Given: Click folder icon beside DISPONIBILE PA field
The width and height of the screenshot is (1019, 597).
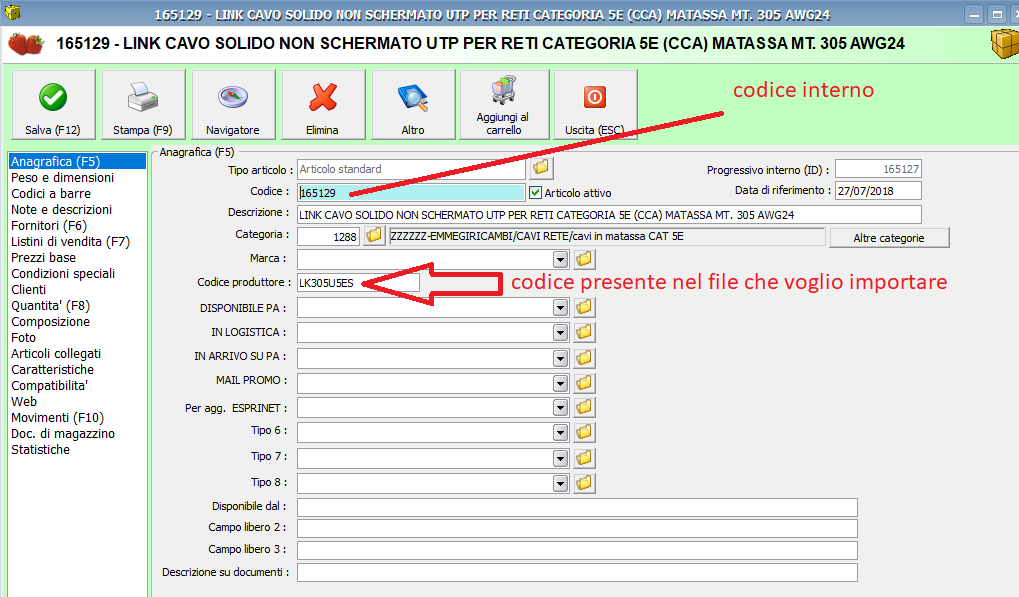Looking at the screenshot, I should [x=584, y=307].
